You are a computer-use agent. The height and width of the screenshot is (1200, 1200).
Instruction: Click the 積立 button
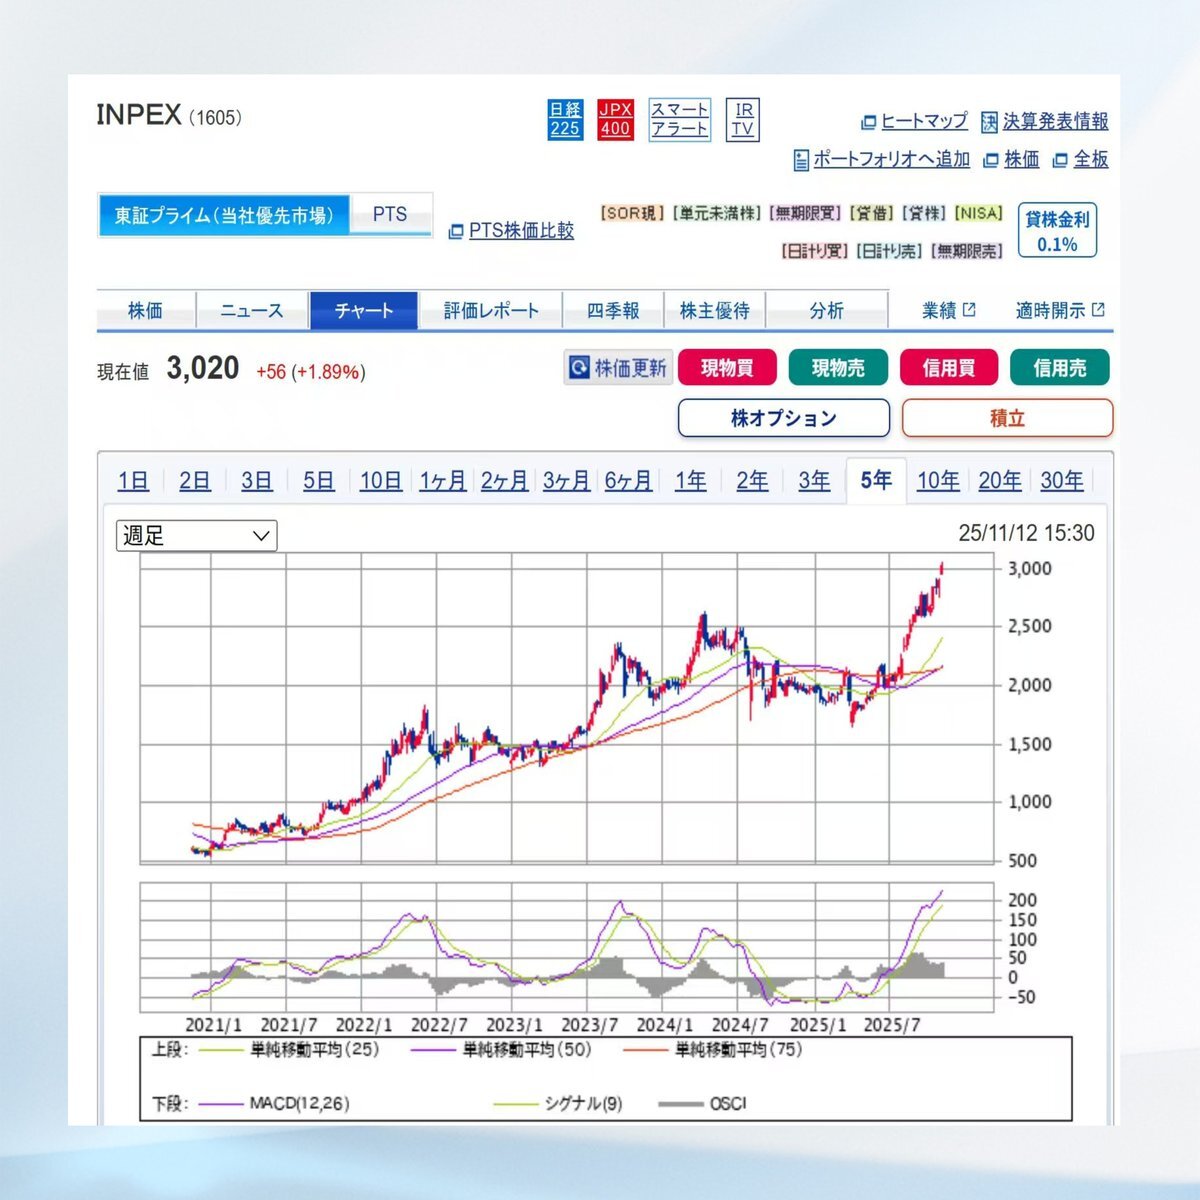point(1007,418)
